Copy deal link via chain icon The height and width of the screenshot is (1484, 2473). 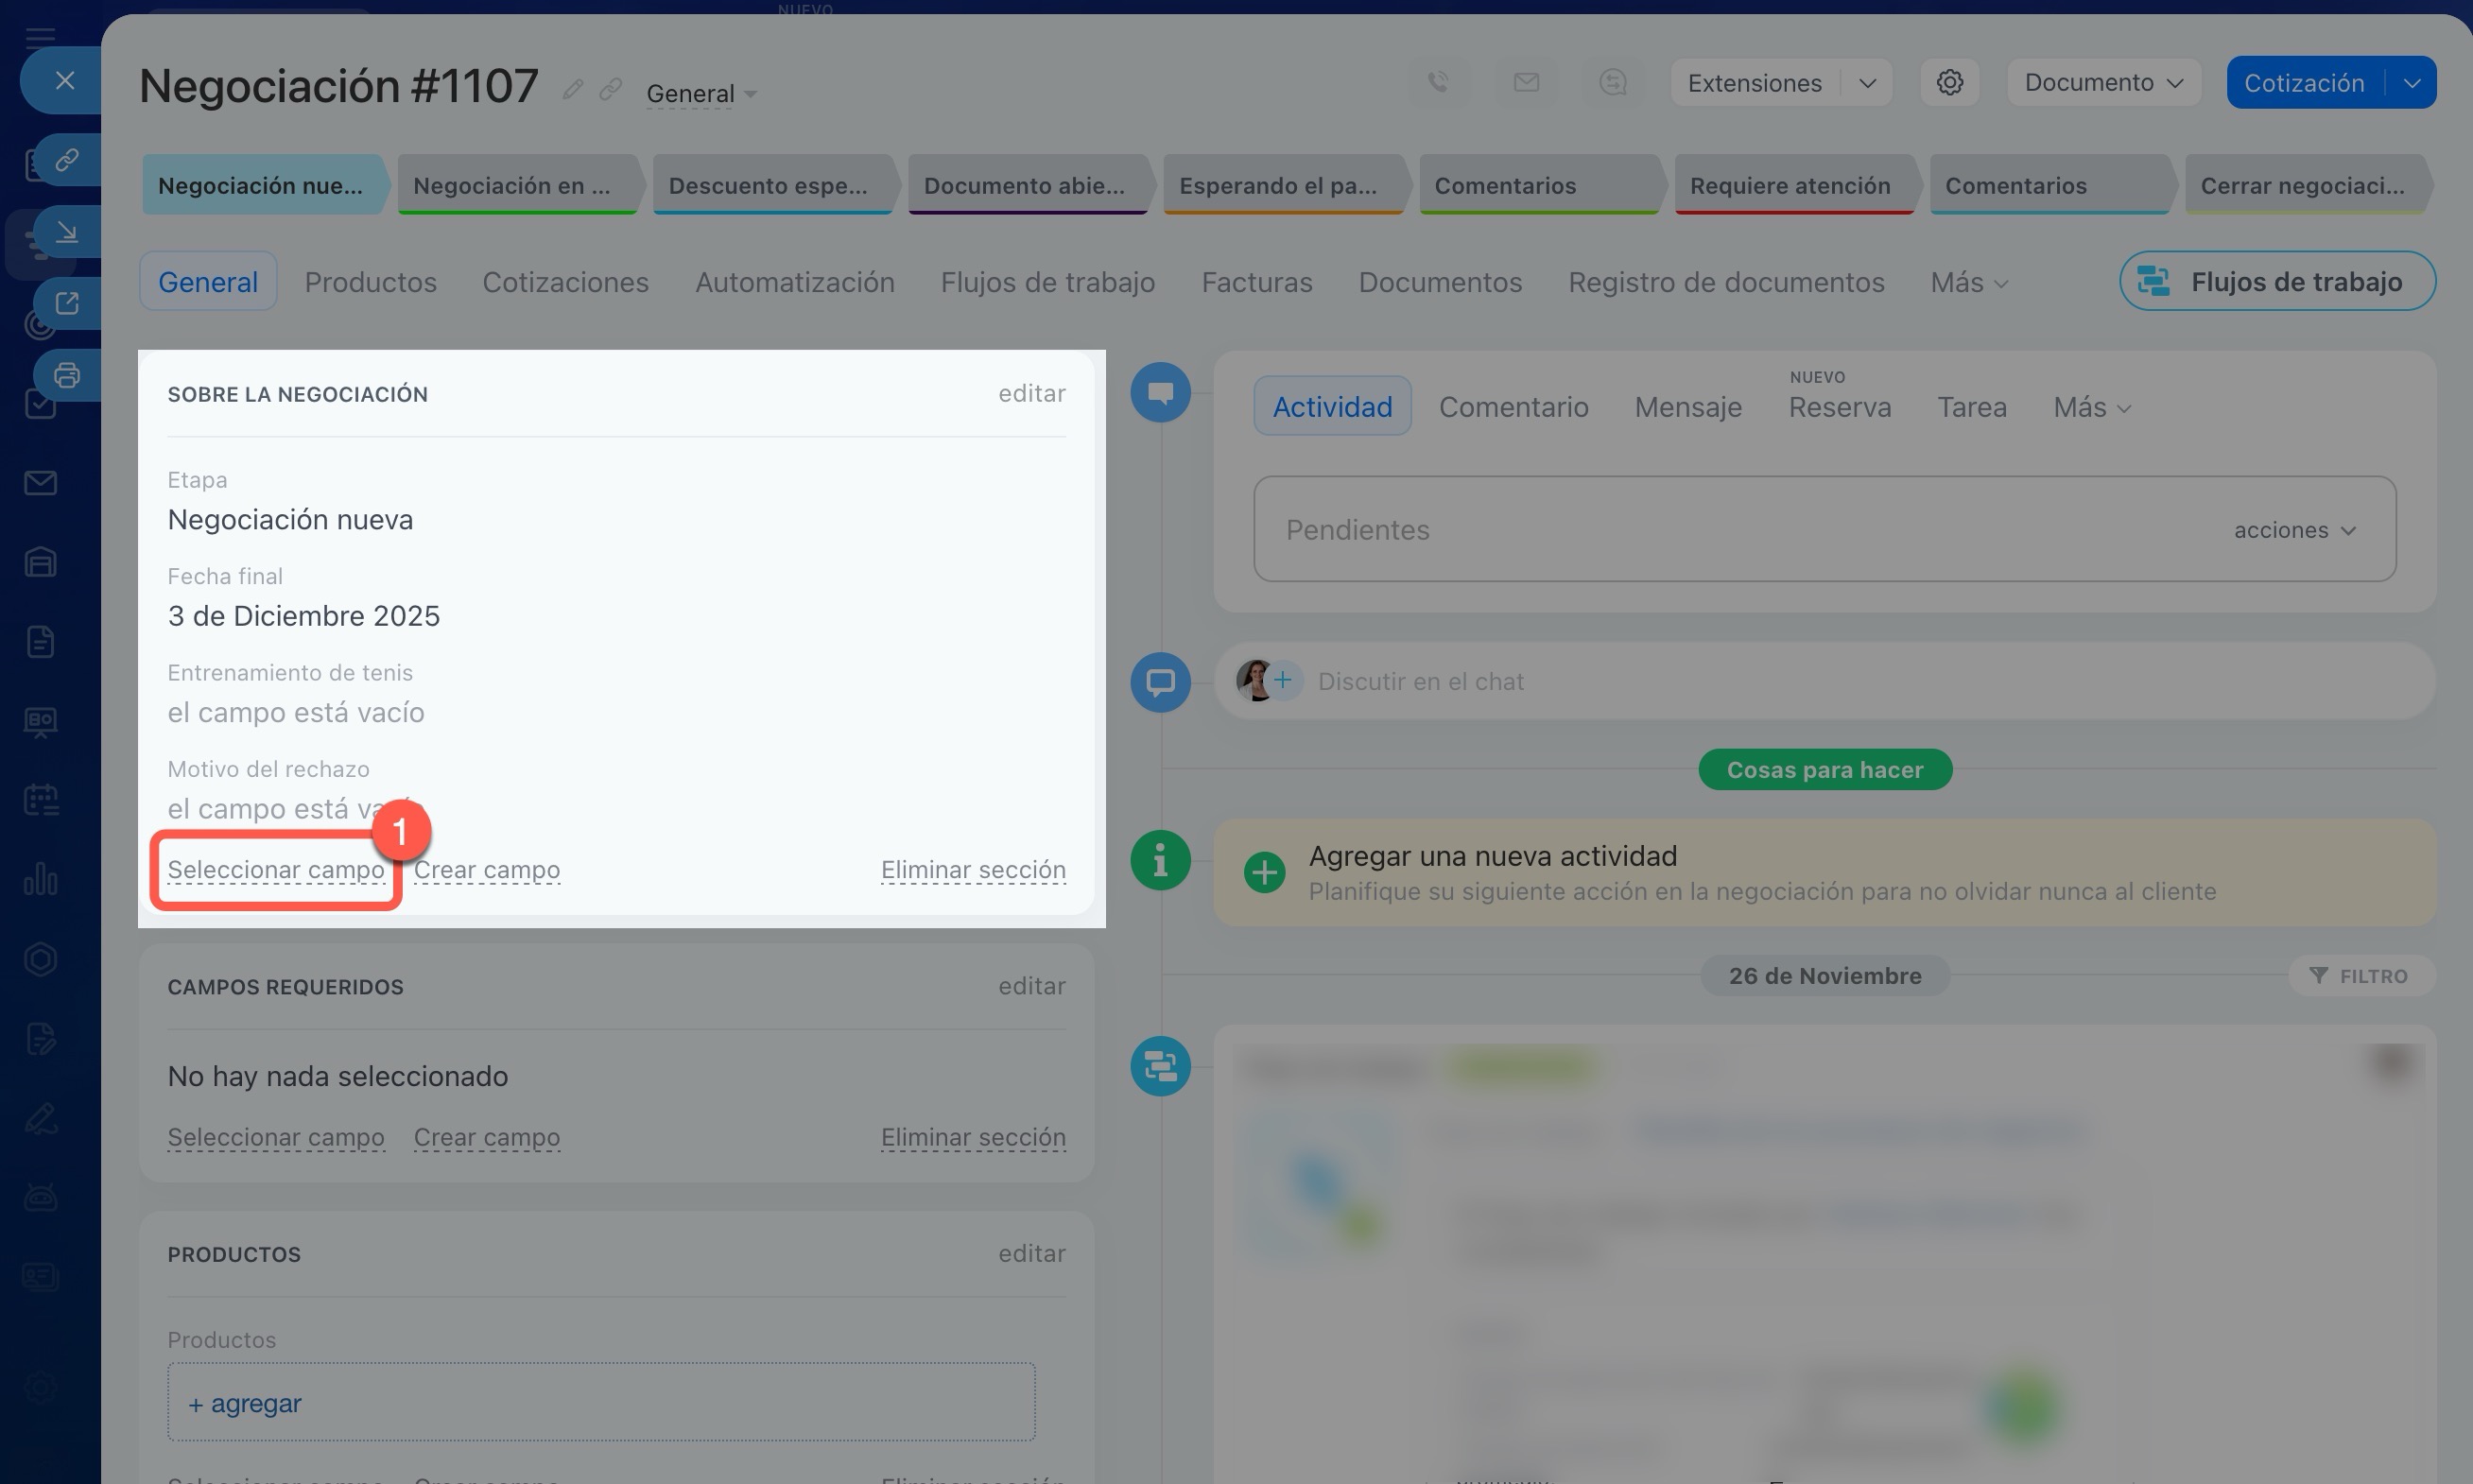pos(610,90)
